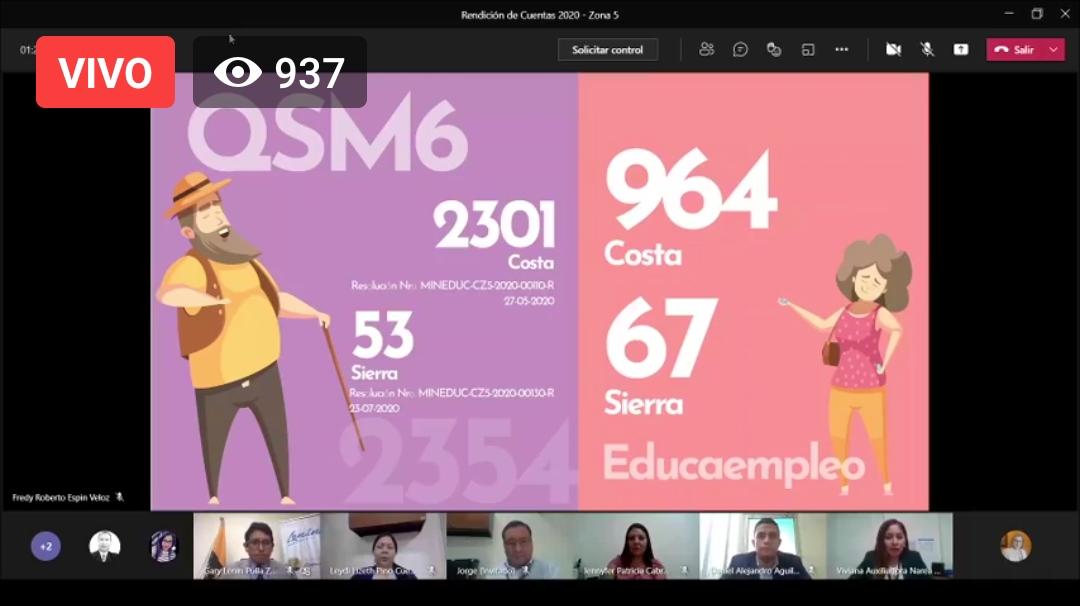Open the share content tray
The width and height of the screenshot is (1080, 606).
(x=961, y=50)
